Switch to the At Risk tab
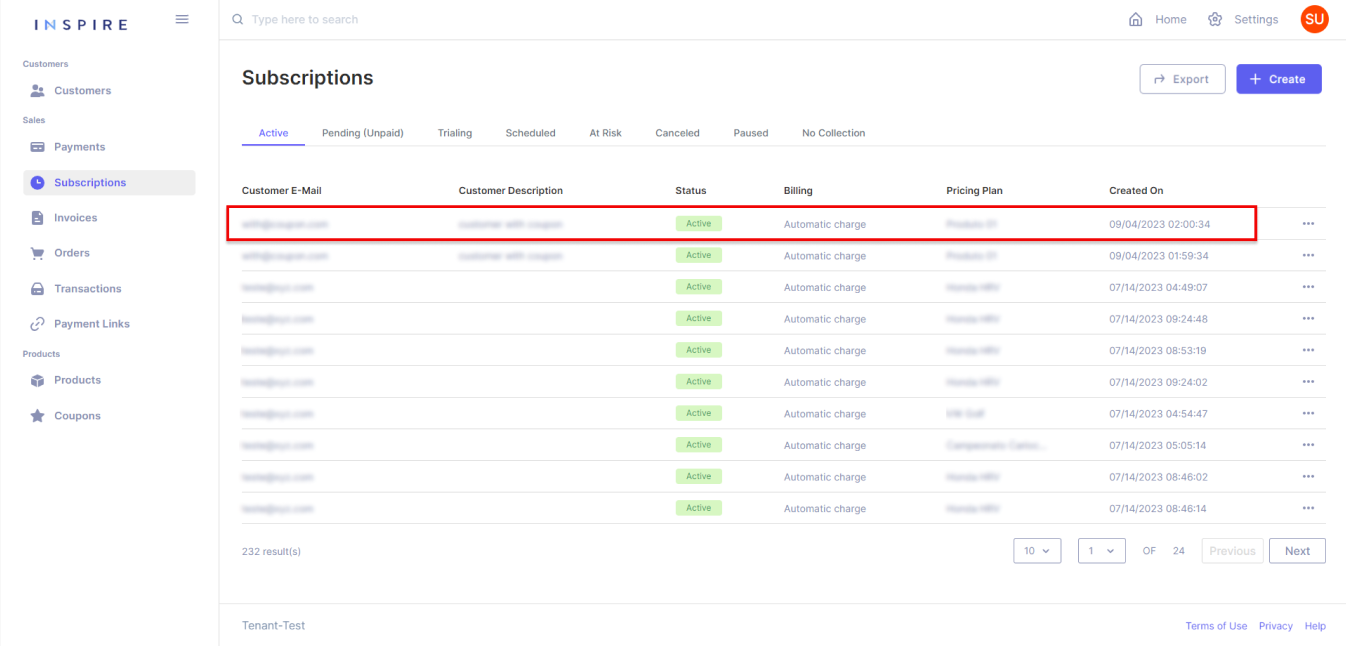 tap(605, 133)
